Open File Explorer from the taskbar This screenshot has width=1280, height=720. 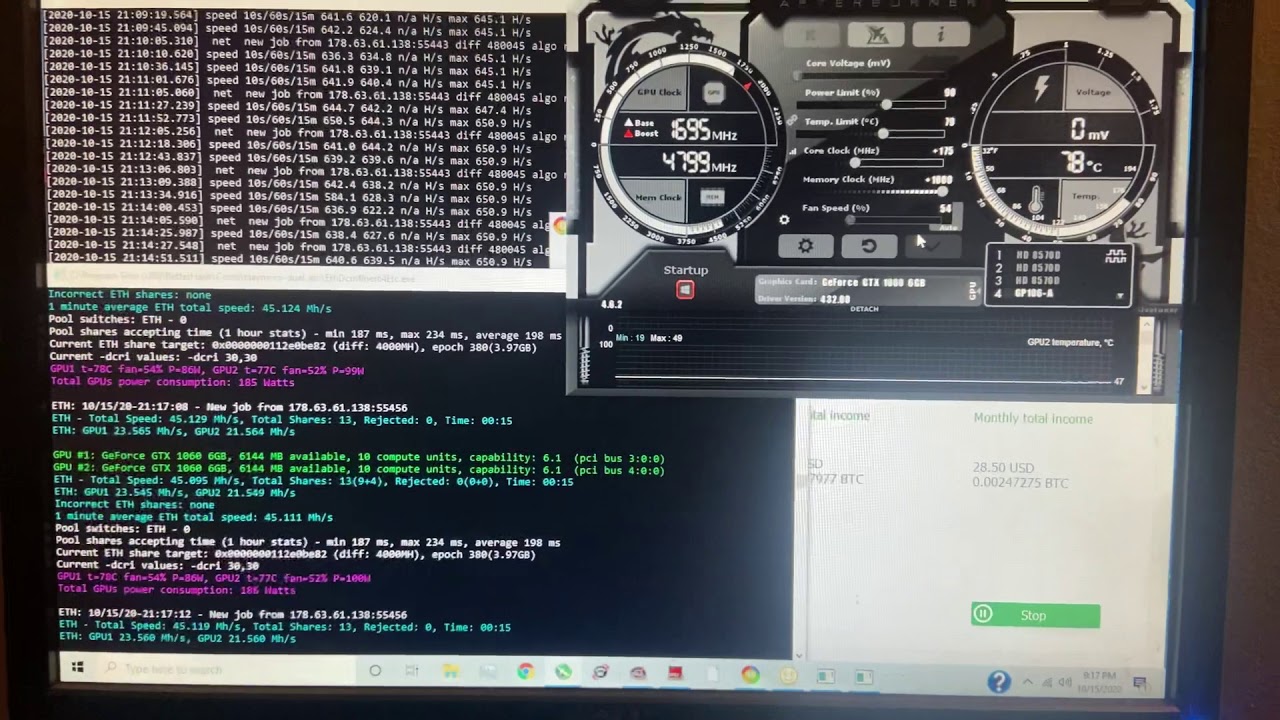450,672
